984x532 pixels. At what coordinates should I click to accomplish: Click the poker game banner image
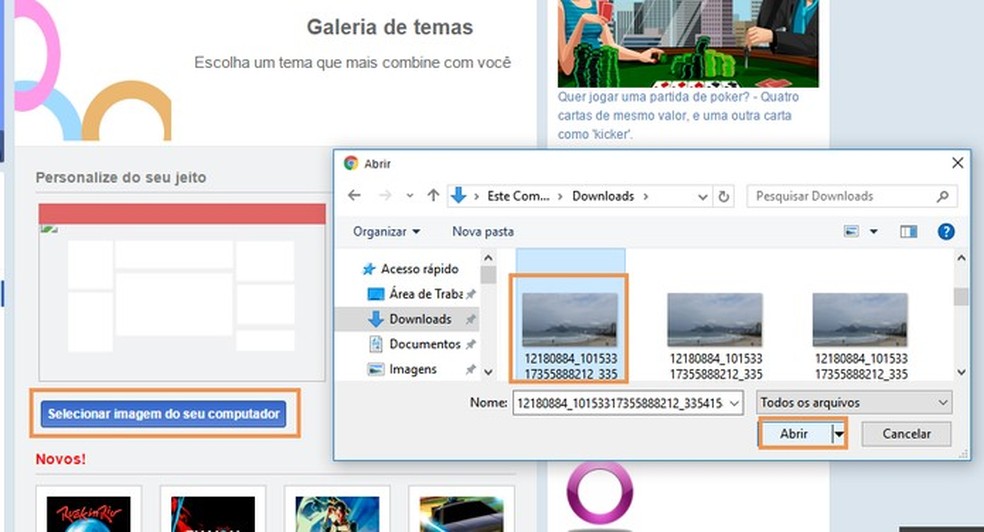(x=688, y=43)
